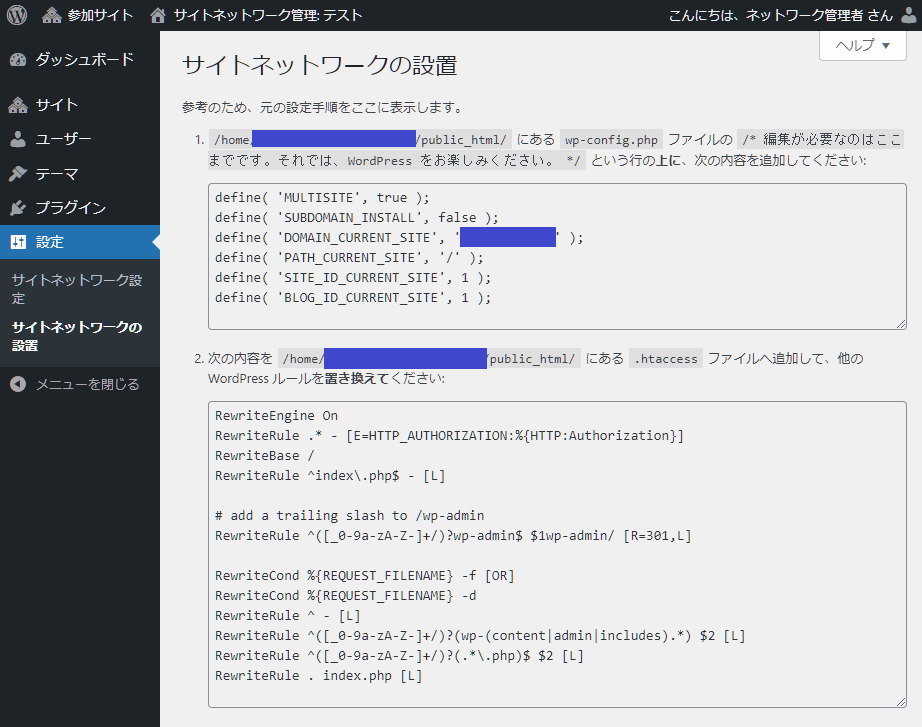This screenshot has height=727, width=922.
Task: Click the .htaccess textarea resize handle
Action: click(901, 702)
